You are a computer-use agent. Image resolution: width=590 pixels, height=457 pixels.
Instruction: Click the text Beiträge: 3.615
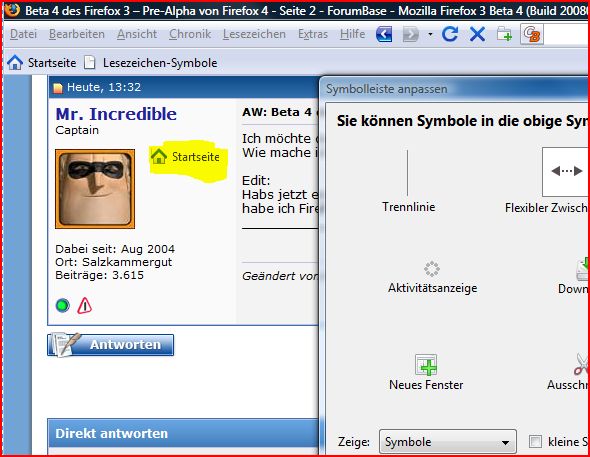(x=99, y=275)
